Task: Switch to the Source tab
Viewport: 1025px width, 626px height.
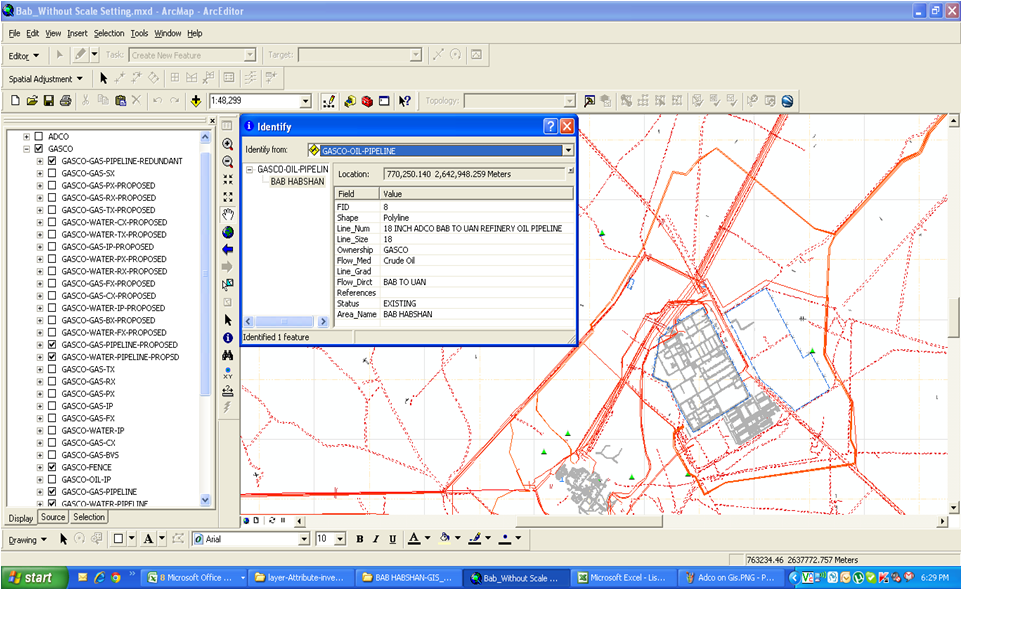Action: 53,518
